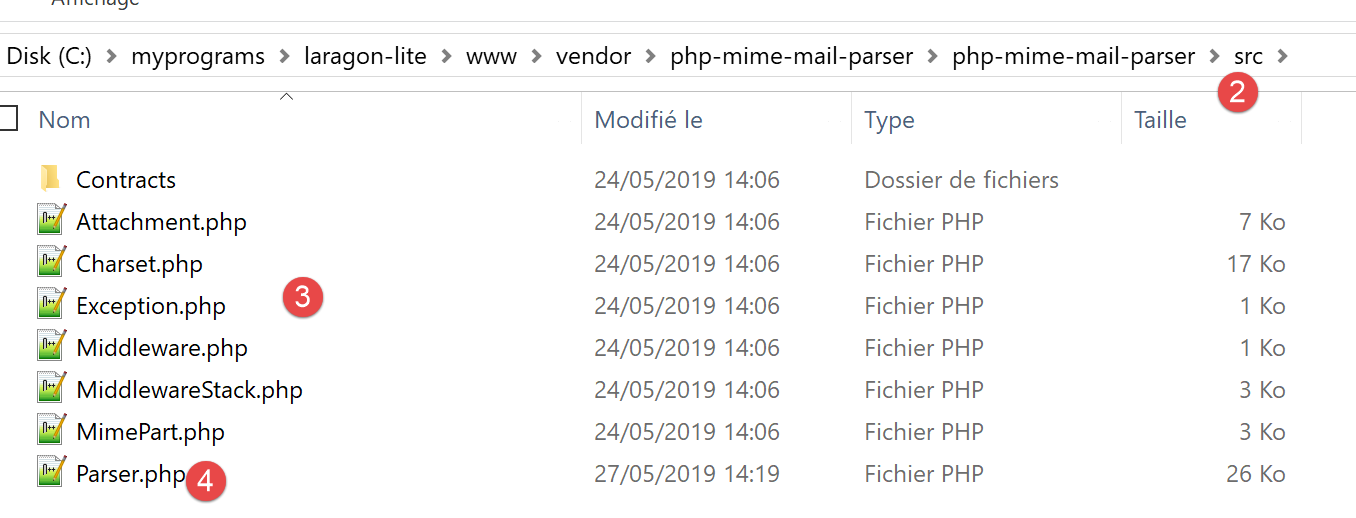Click the Exception.php file icon
This screenshot has height=518, width=1356.
51,305
